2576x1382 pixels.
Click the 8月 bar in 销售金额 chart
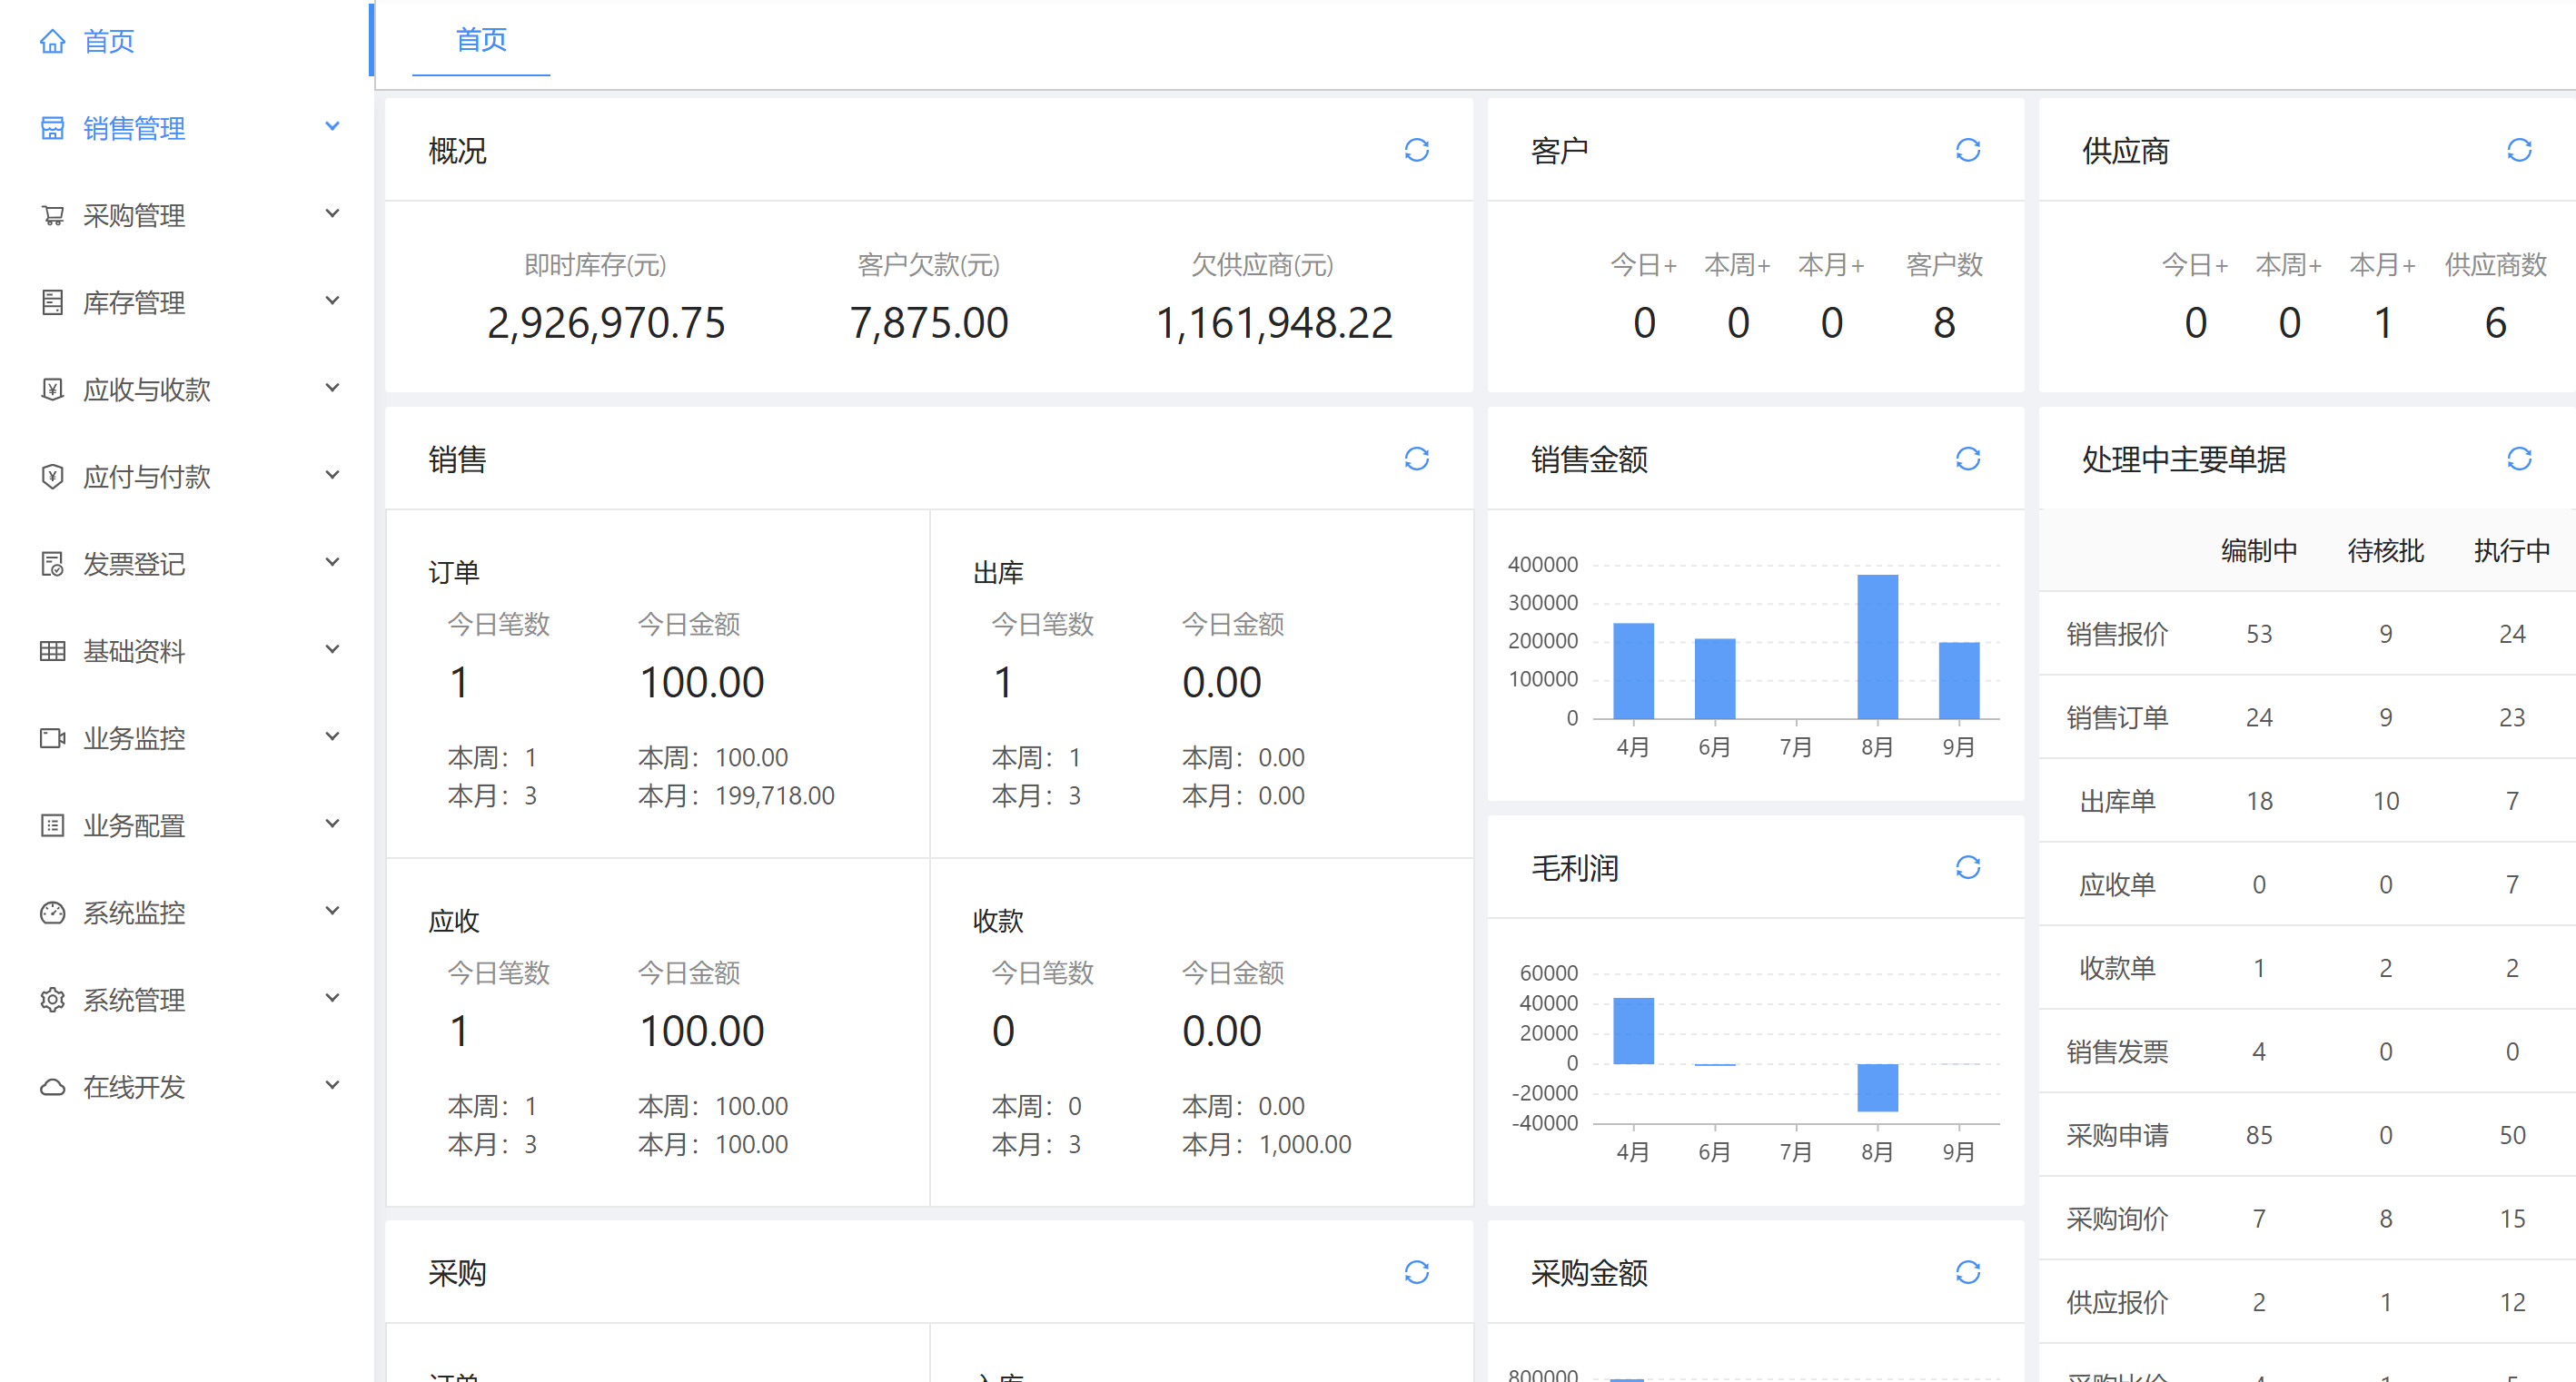[1877, 647]
